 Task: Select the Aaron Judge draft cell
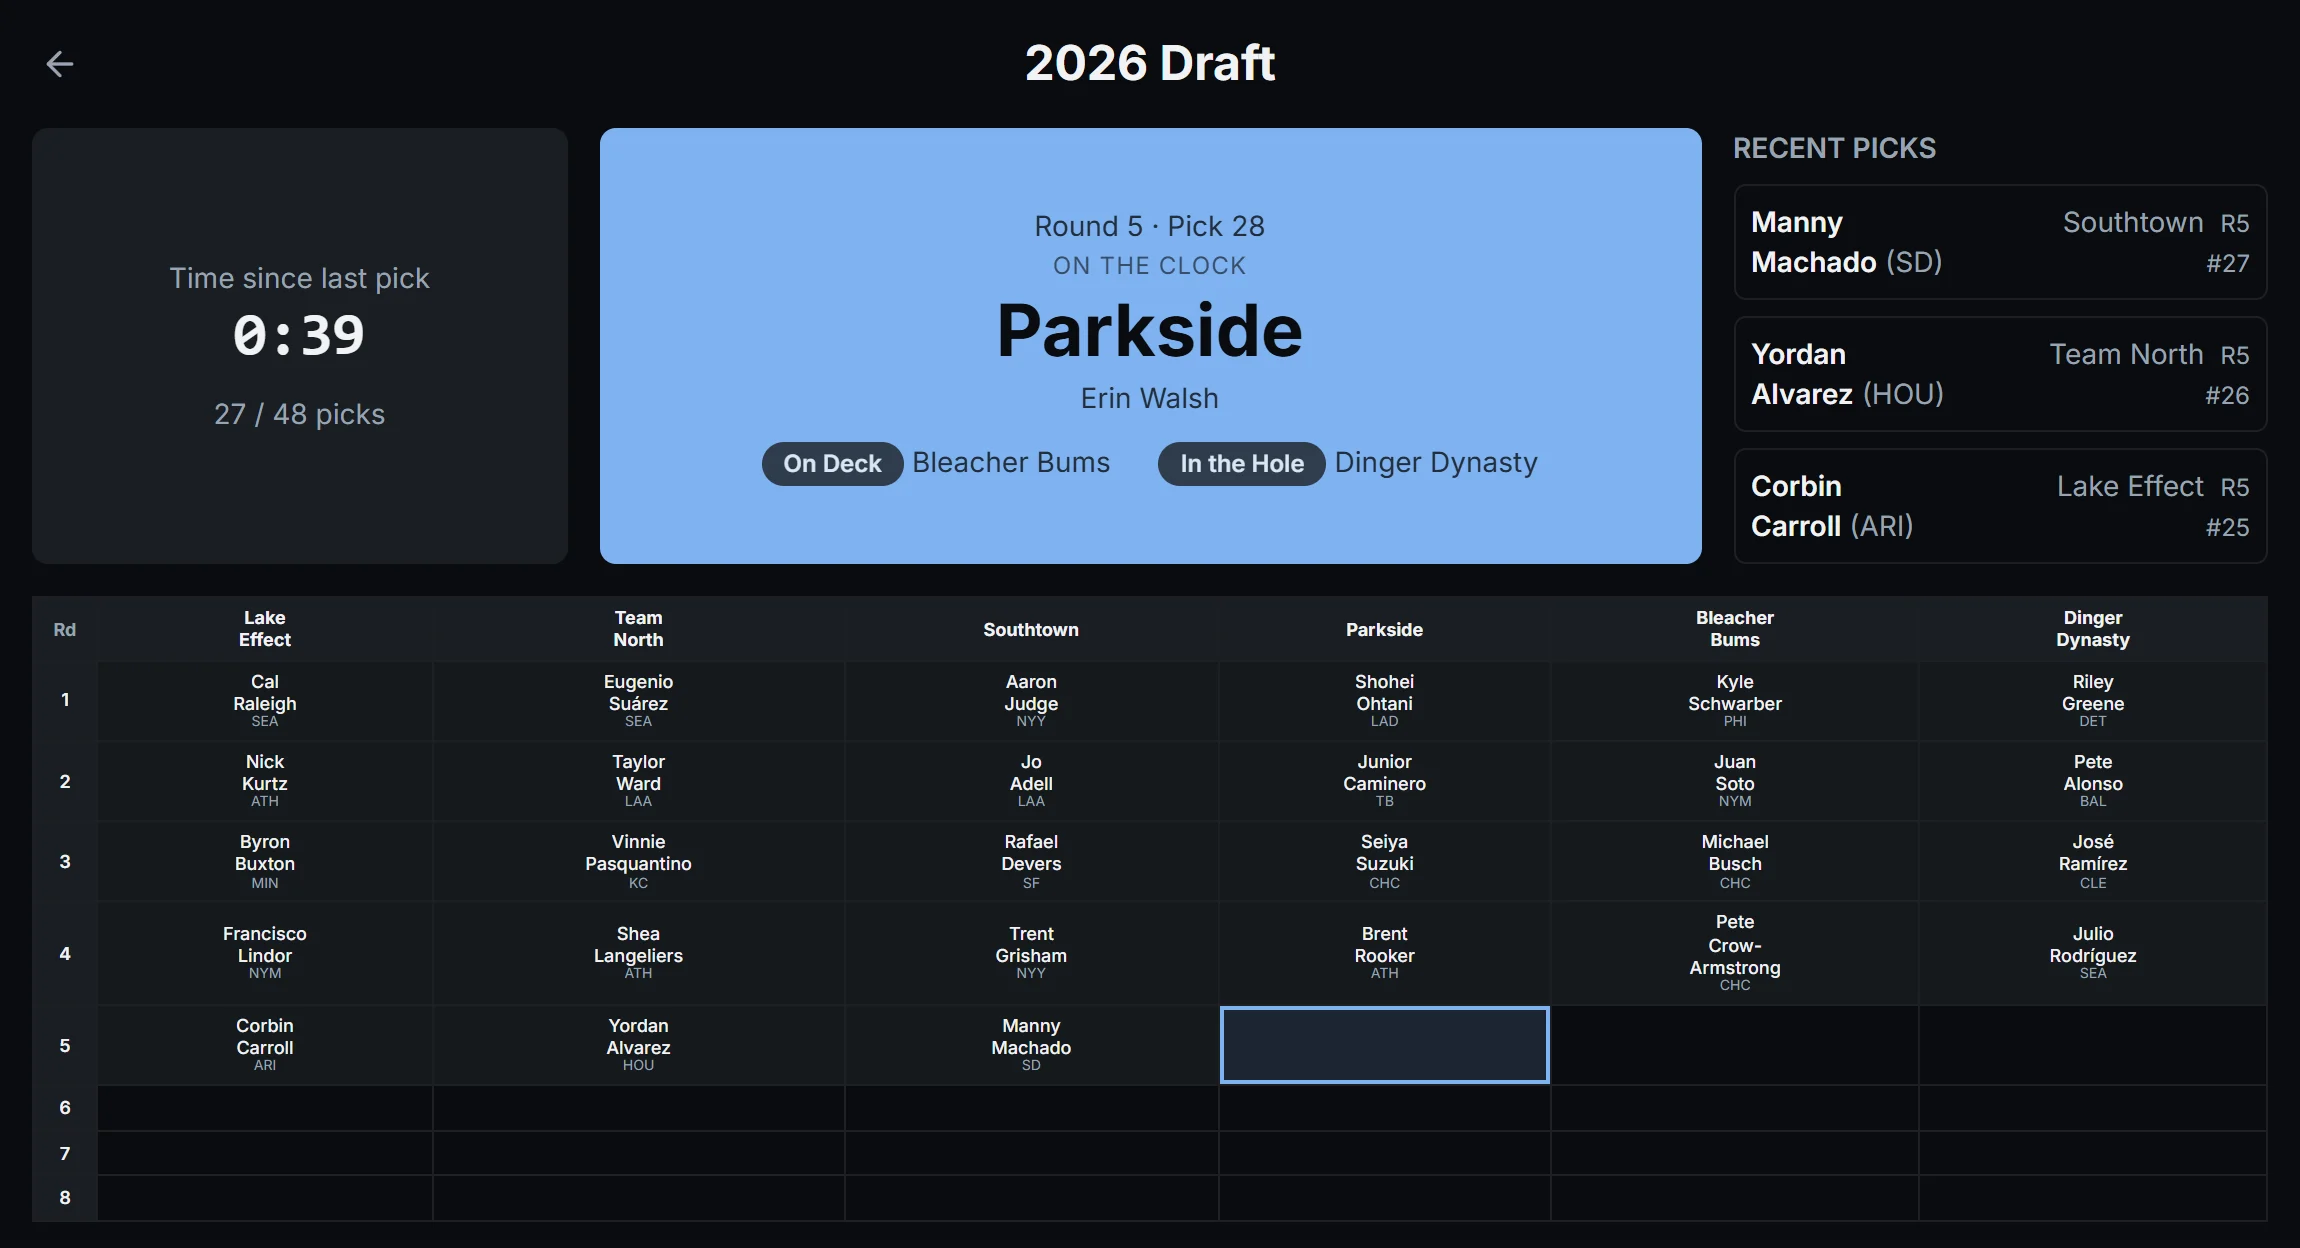point(1031,700)
